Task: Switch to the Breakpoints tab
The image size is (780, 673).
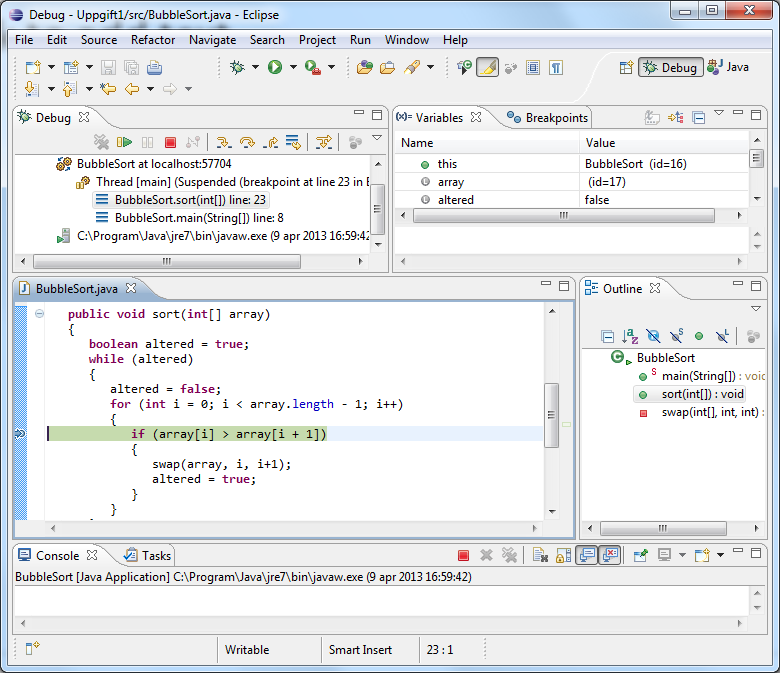Action: (547, 118)
